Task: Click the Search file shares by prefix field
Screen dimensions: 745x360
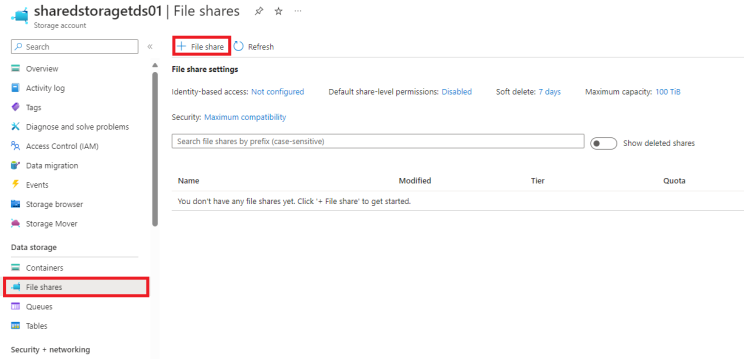Action: pos(378,142)
